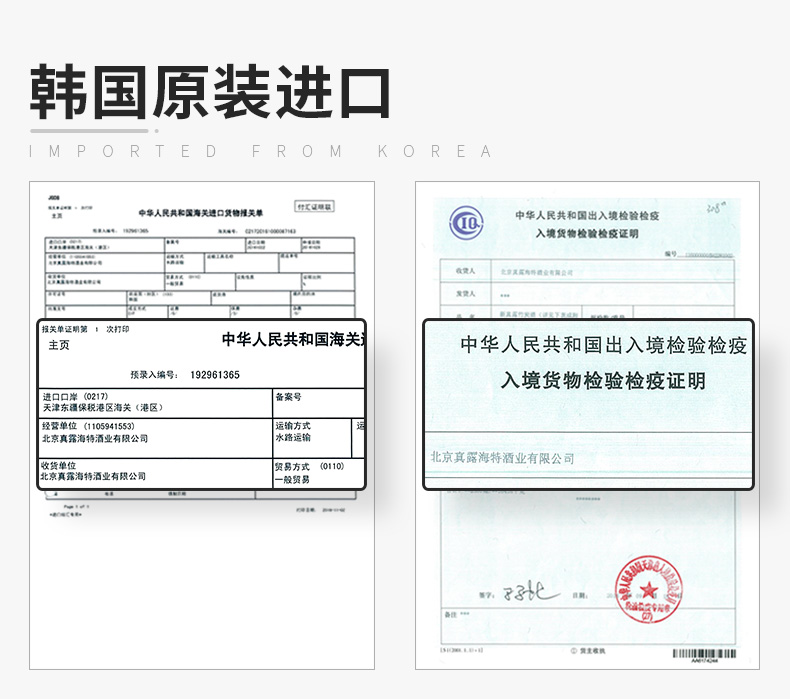
Task: Click the red official stamp seal
Action: point(648,589)
